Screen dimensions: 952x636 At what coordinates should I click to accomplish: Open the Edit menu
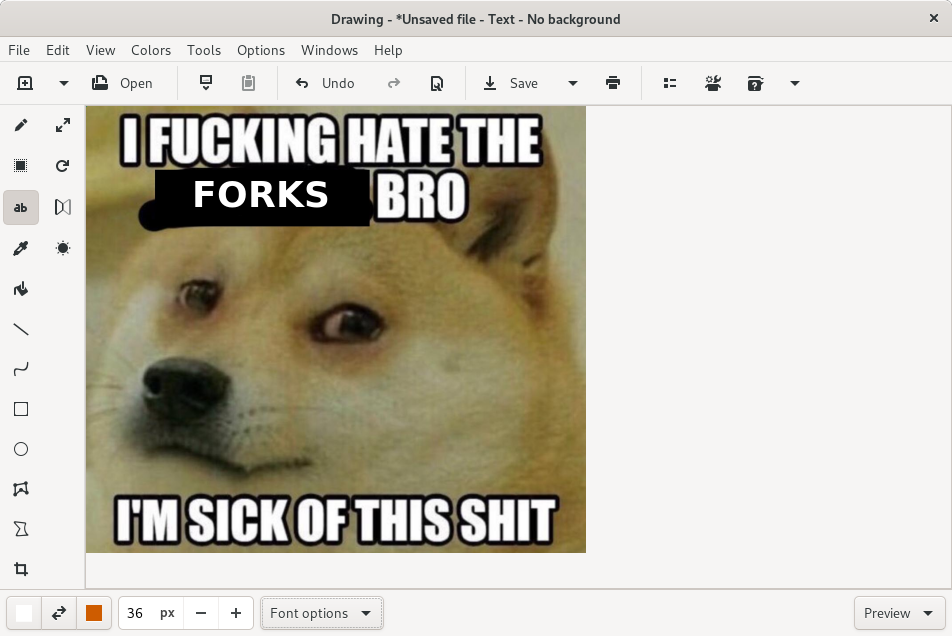point(58,50)
